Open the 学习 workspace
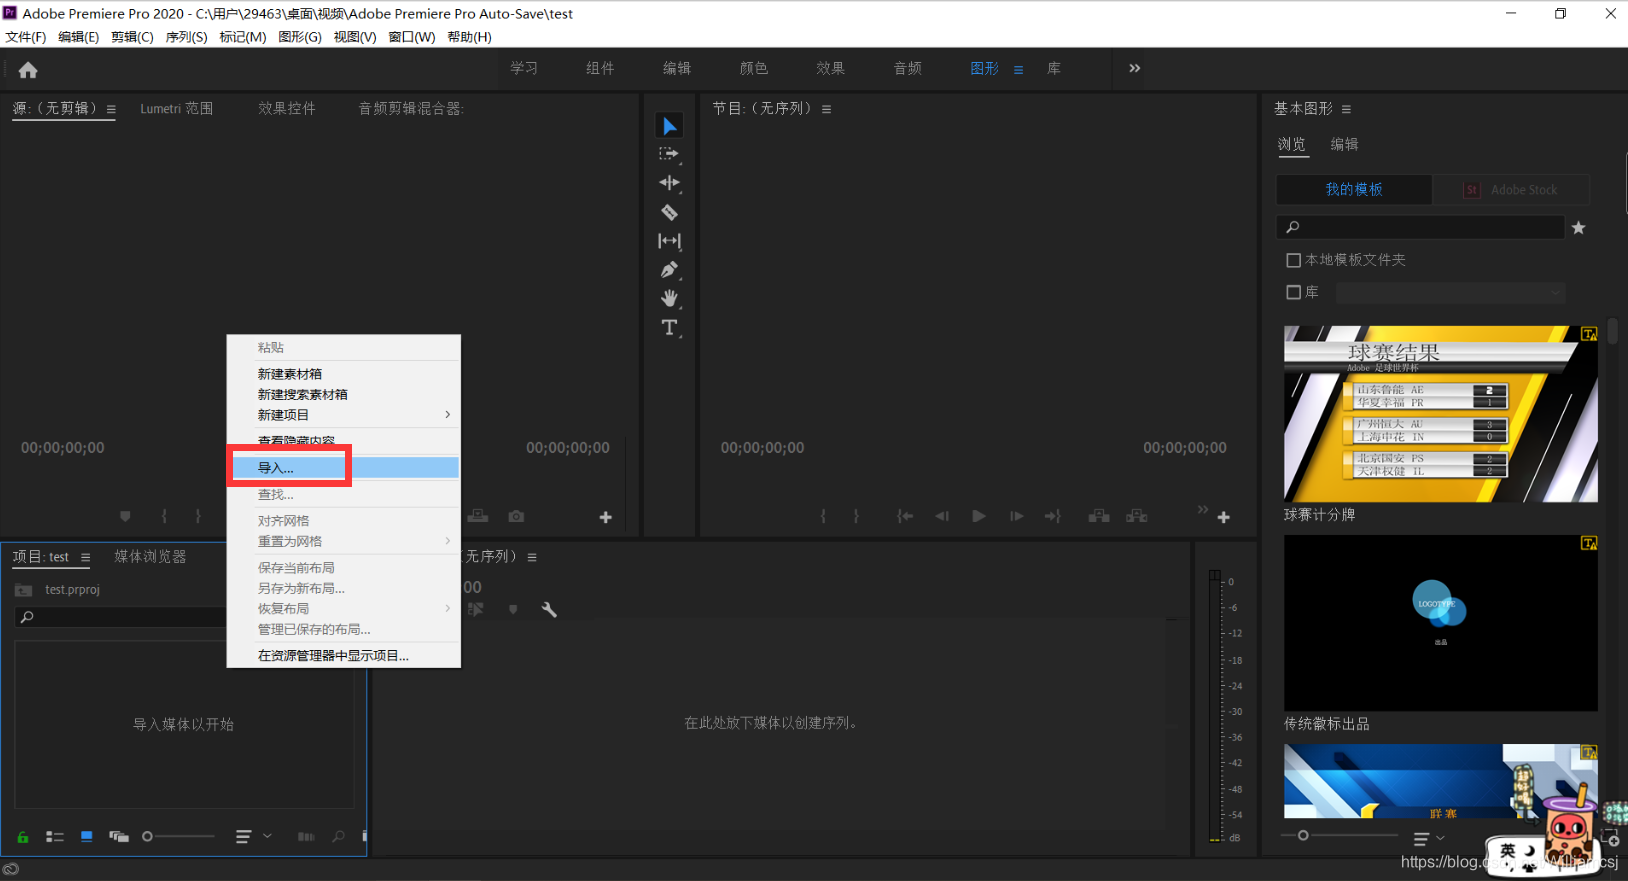Viewport: 1628px width, 881px height. (x=524, y=68)
